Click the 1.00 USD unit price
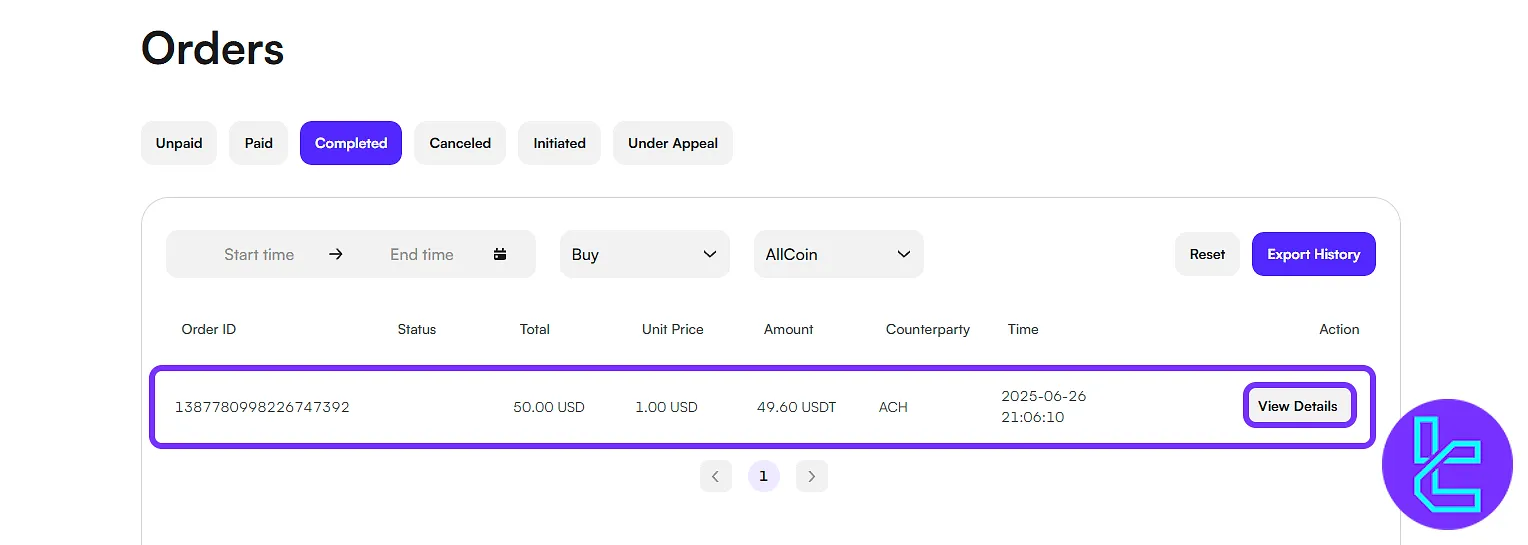Image resolution: width=1528 pixels, height=545 pixels. point(666,407)
